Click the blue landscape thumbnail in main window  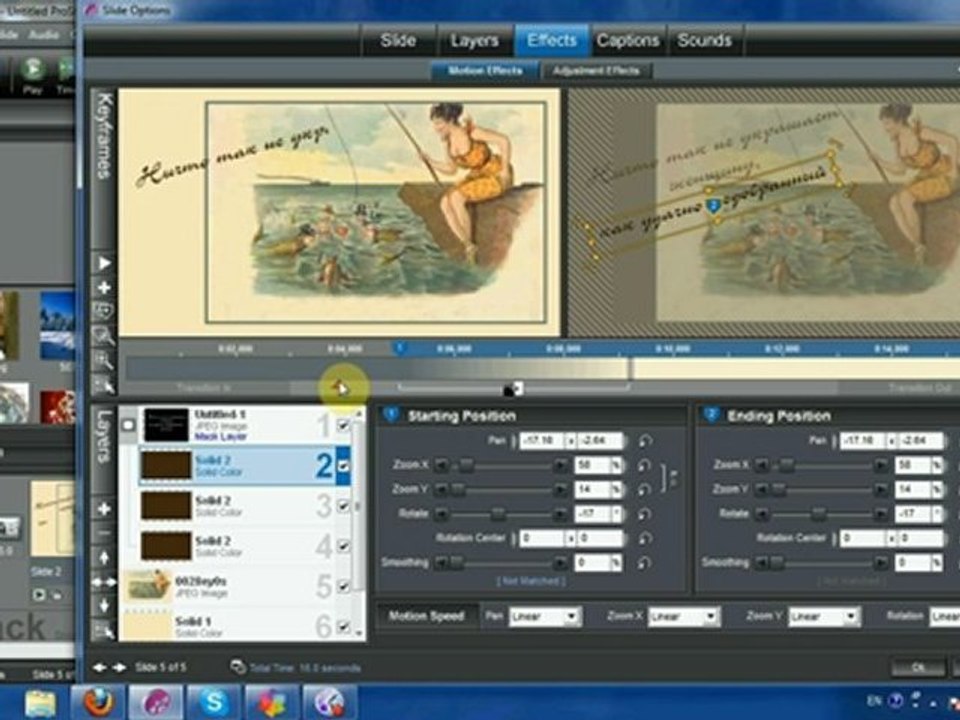(57, 325)
